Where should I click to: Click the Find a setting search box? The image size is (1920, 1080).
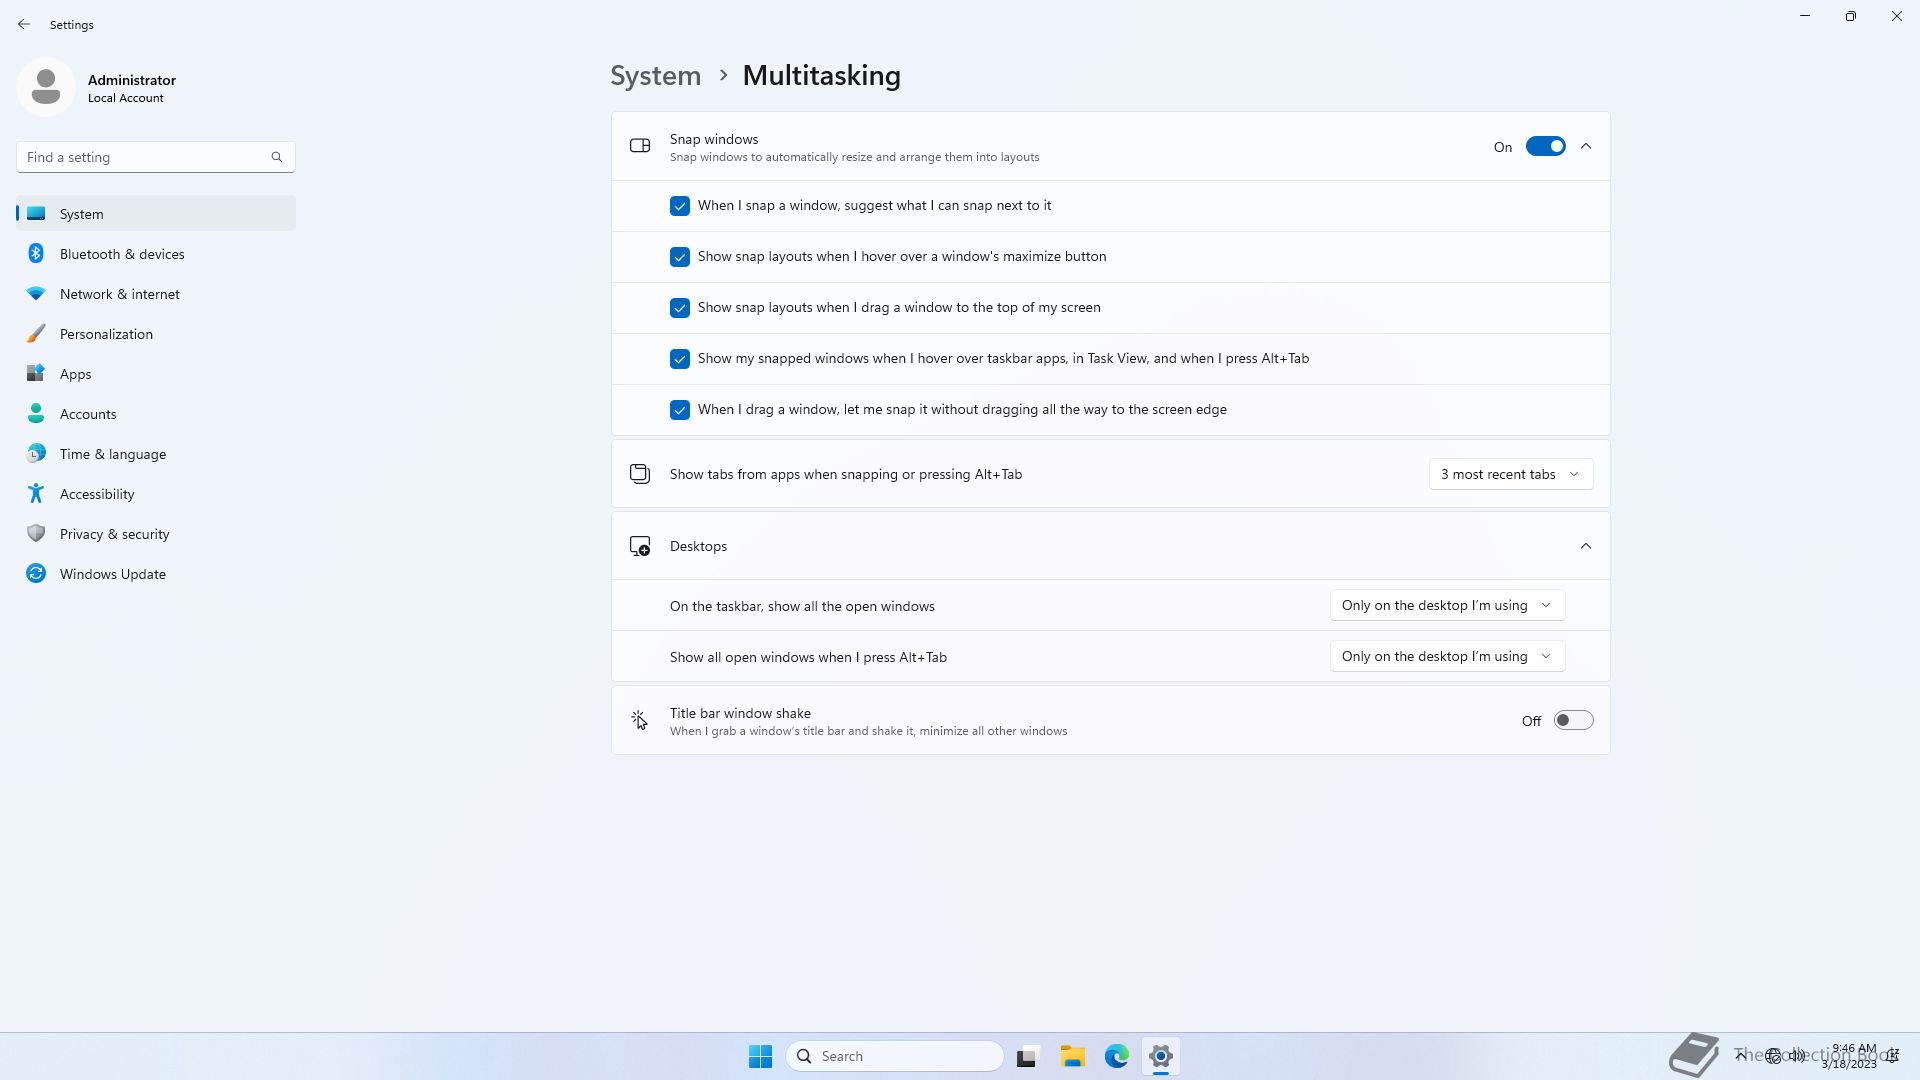click(145, 157)
